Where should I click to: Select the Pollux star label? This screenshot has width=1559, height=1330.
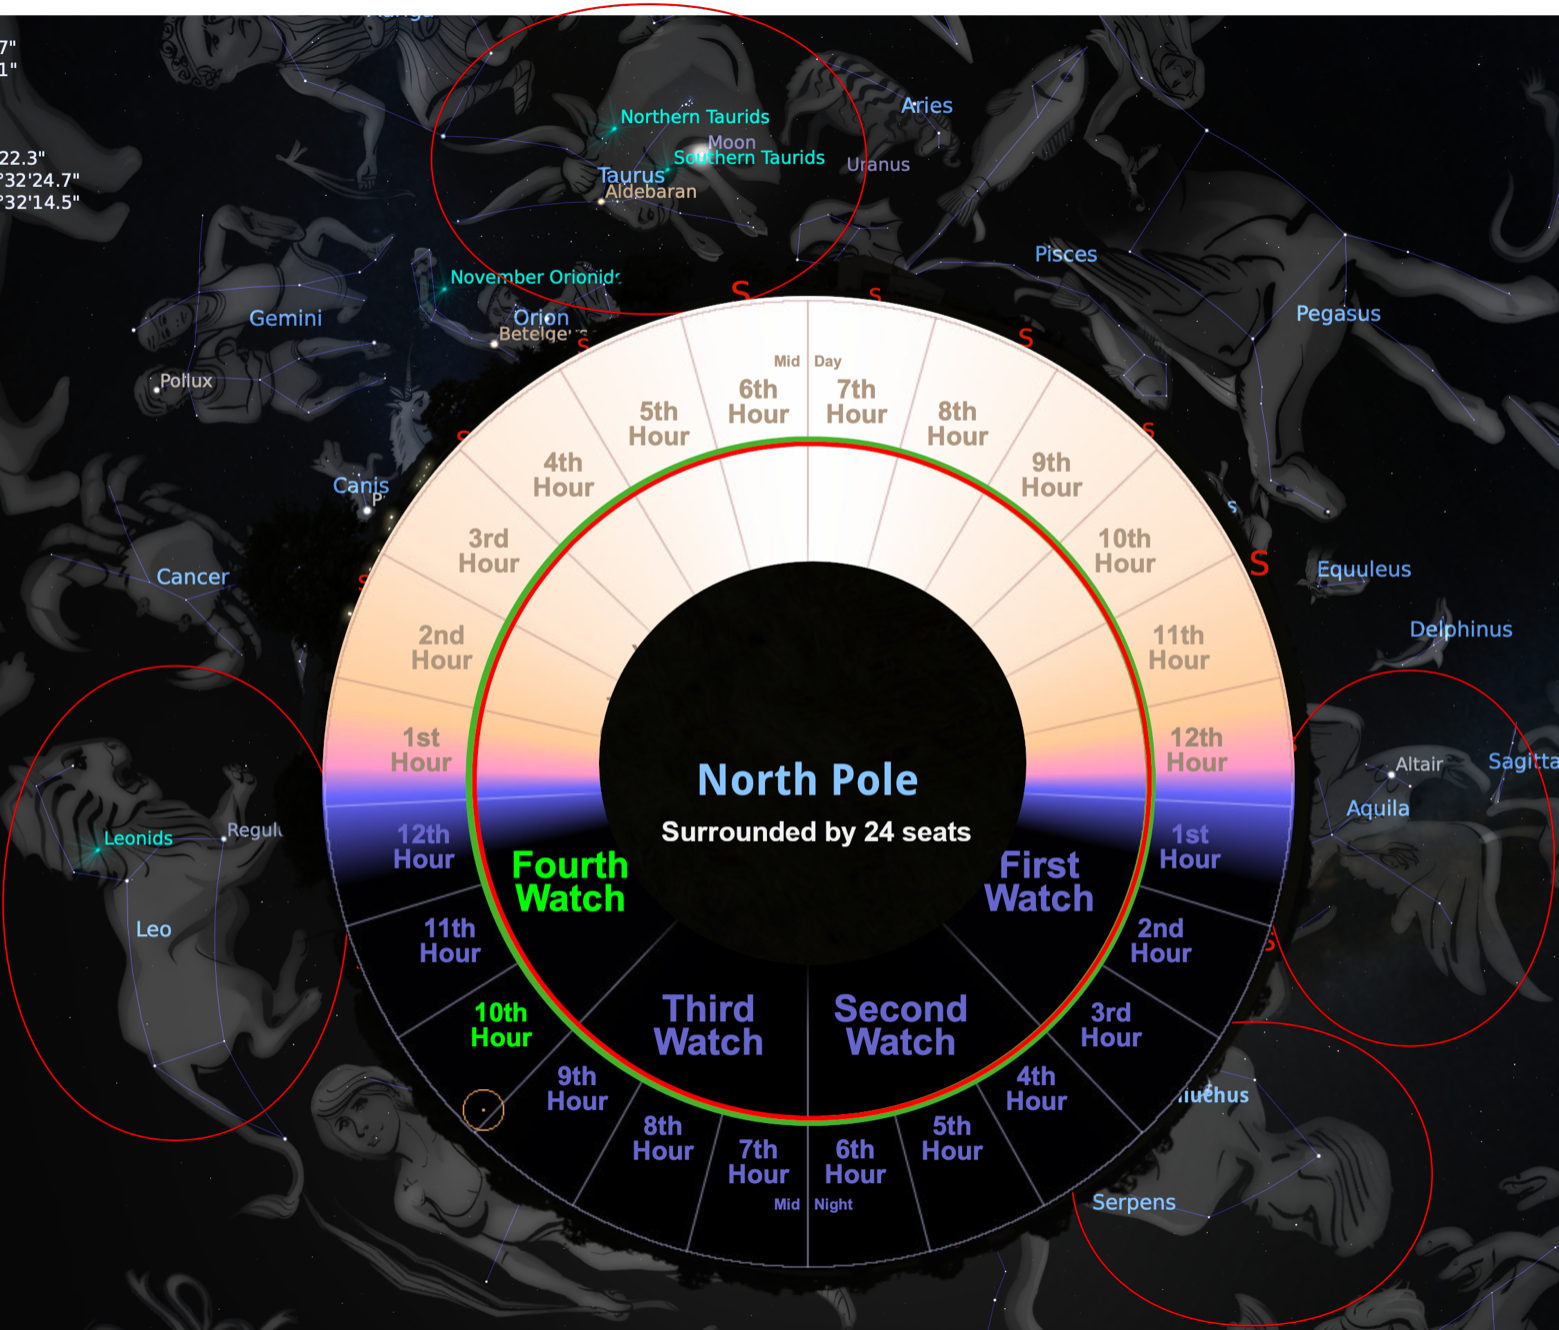click(186, 381)
